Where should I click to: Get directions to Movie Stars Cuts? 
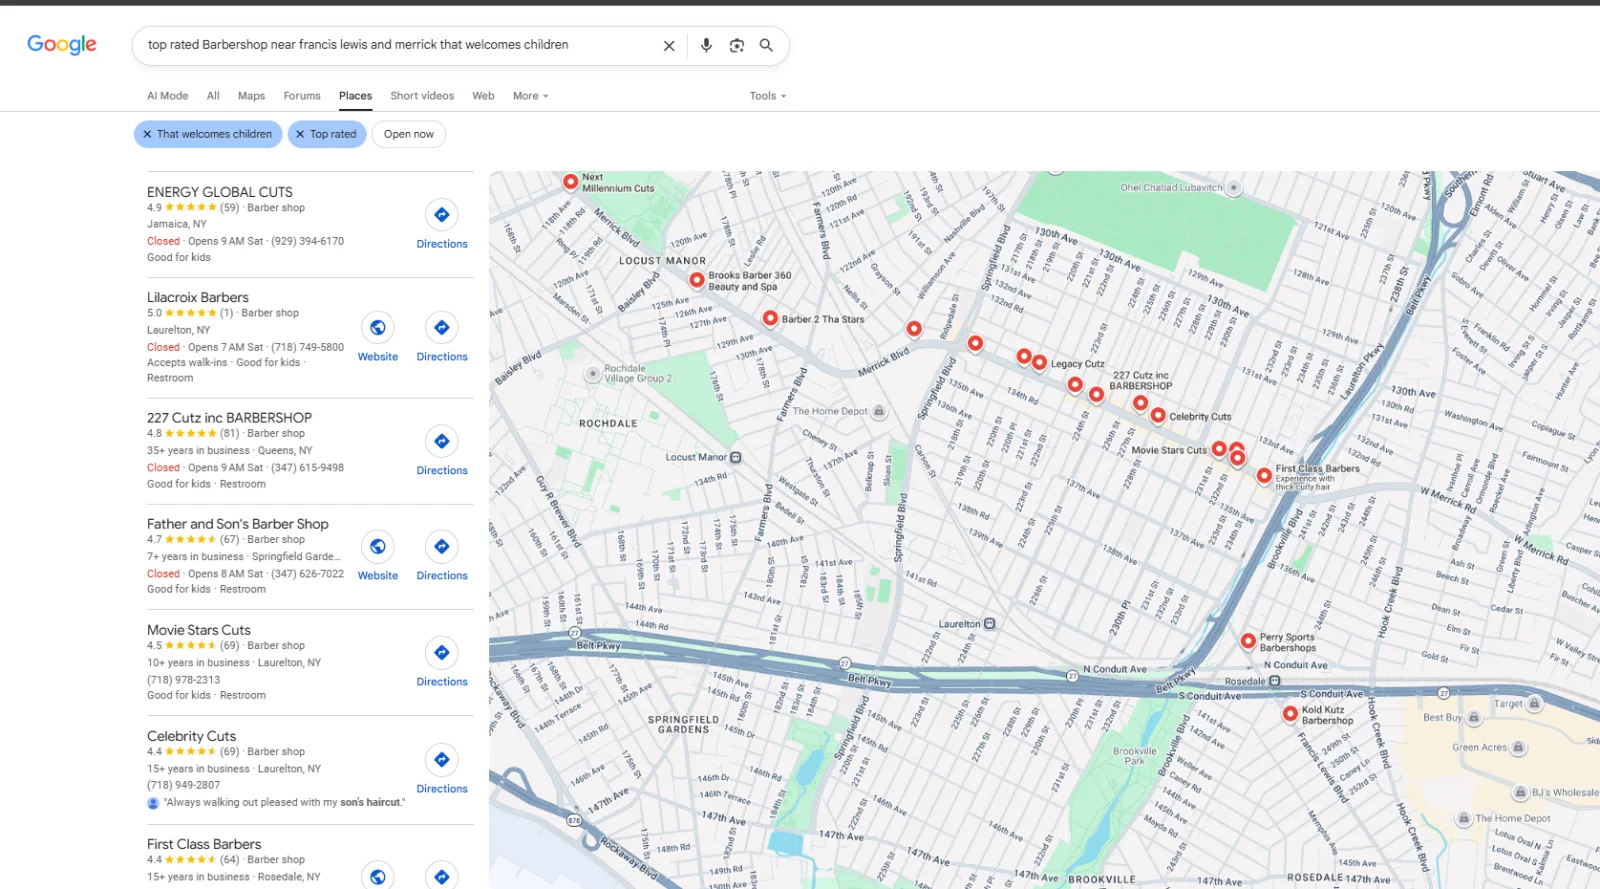click(x=442, y=662)
